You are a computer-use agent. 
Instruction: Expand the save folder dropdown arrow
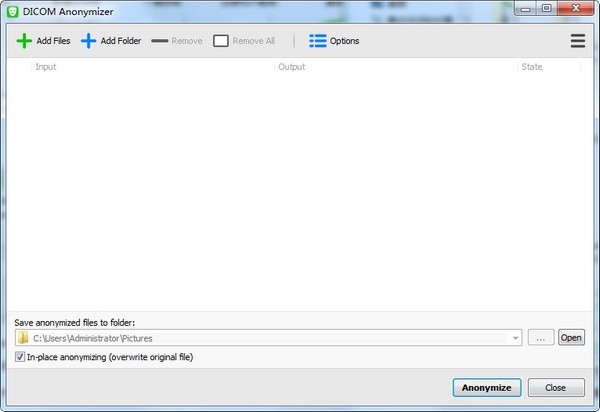click(x=515, y=338)
